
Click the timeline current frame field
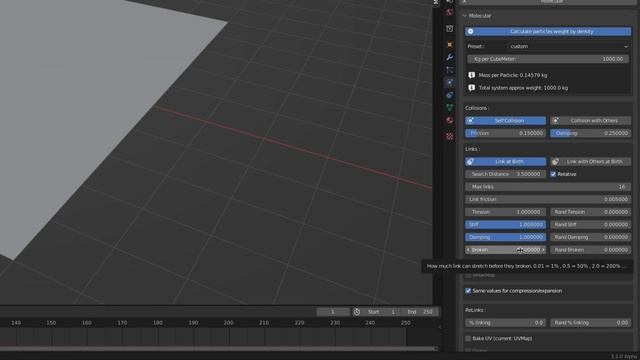pyautogui.click(x=333, y=312)
